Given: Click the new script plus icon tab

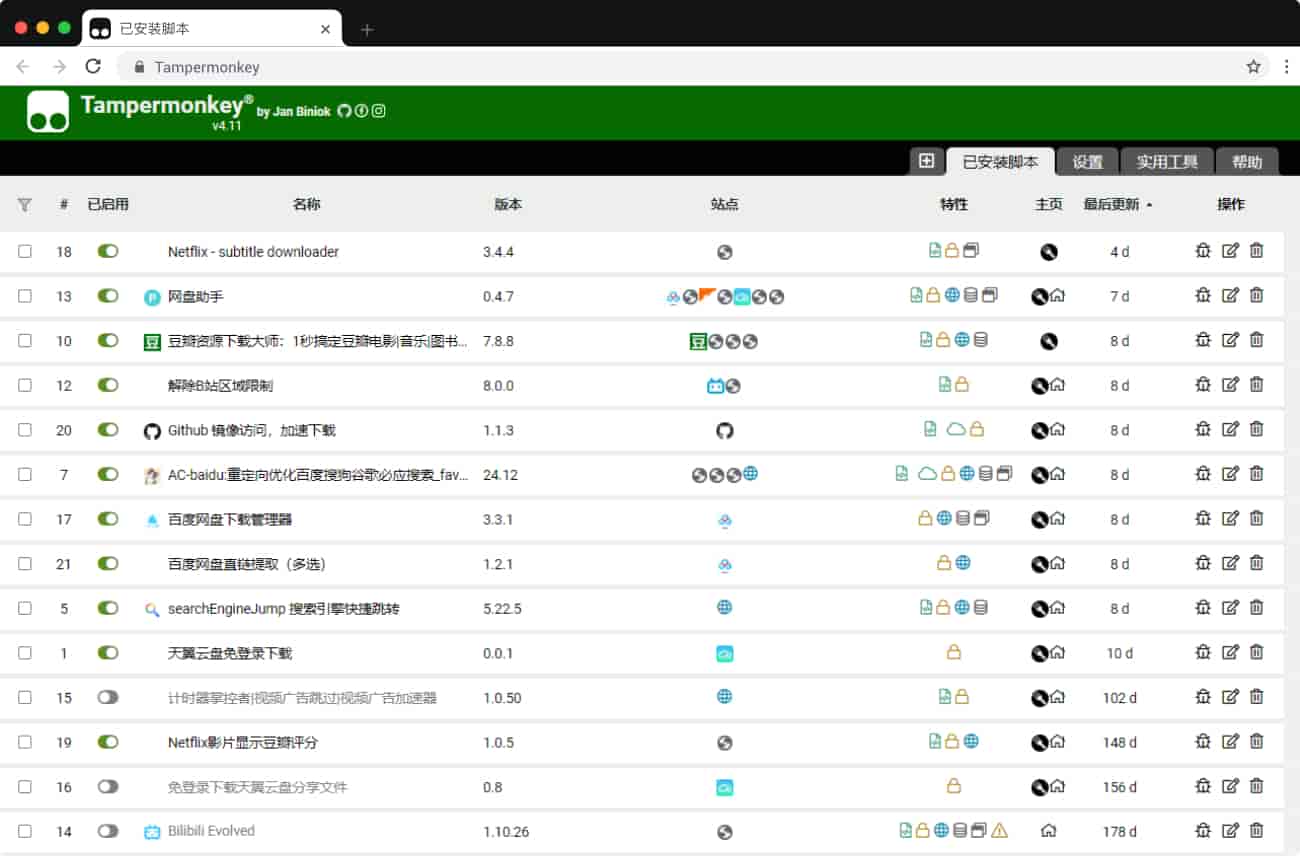Looking at the screenshot, I should (926, 161).
